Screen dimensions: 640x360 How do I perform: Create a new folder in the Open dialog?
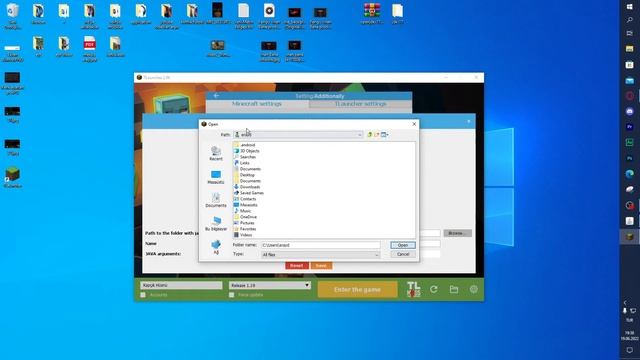[x=377, y=135]
